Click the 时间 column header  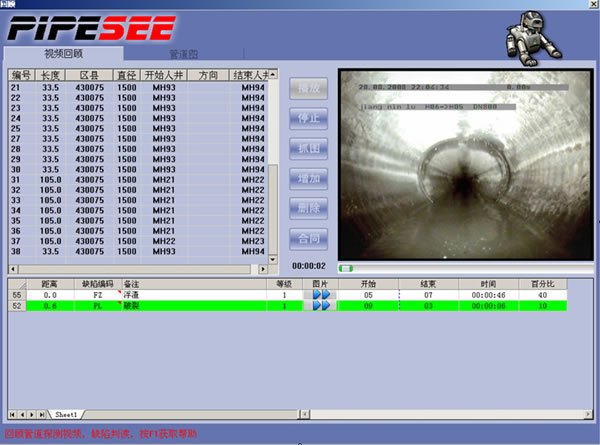point(489,284)
